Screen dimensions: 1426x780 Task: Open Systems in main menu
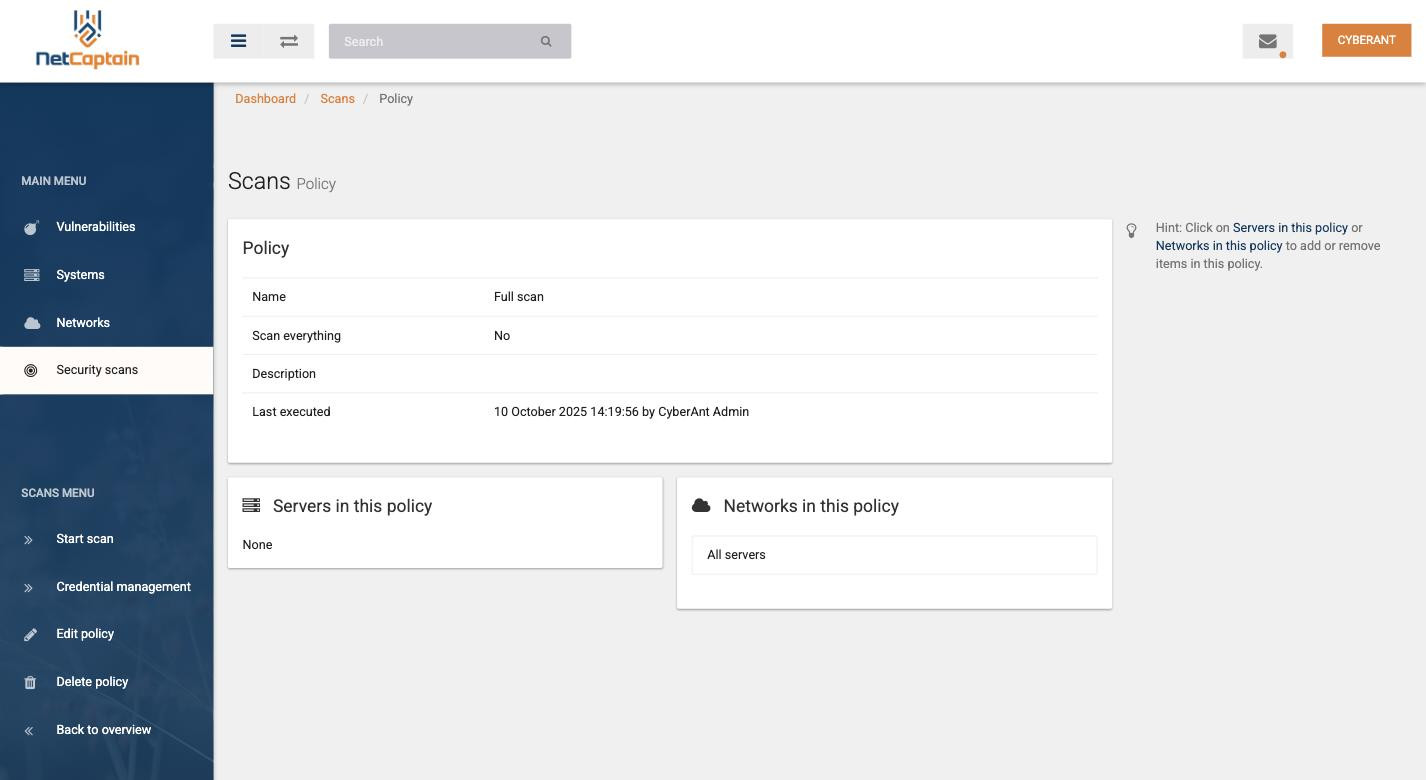pos(80,275)
